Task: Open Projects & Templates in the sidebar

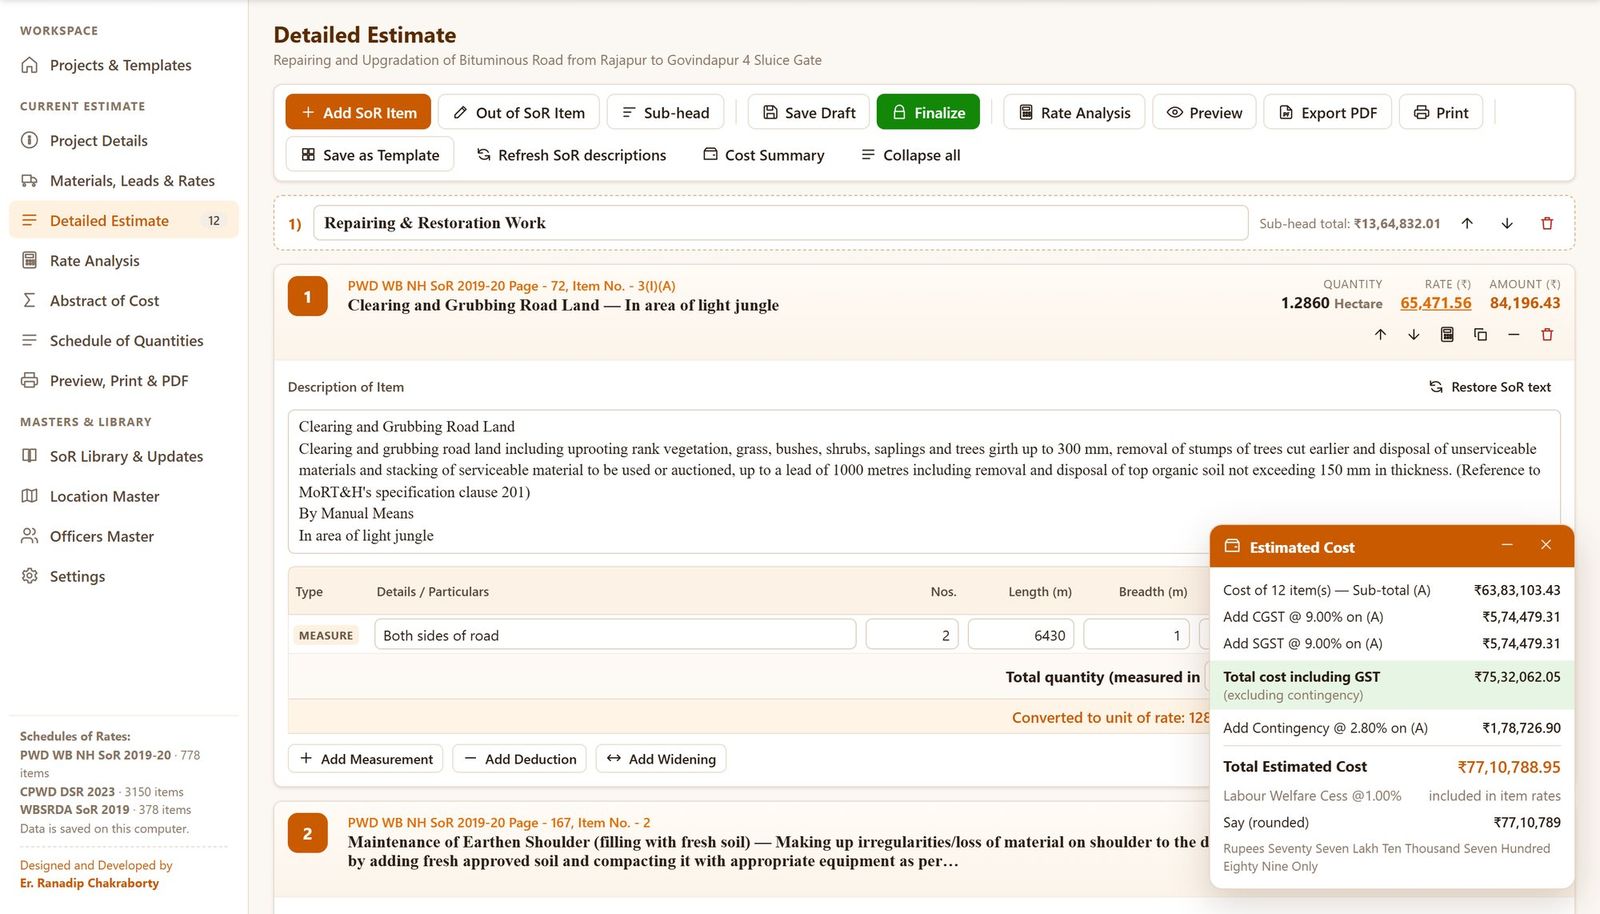Action: pyautogui.click(x=124, y=65)
